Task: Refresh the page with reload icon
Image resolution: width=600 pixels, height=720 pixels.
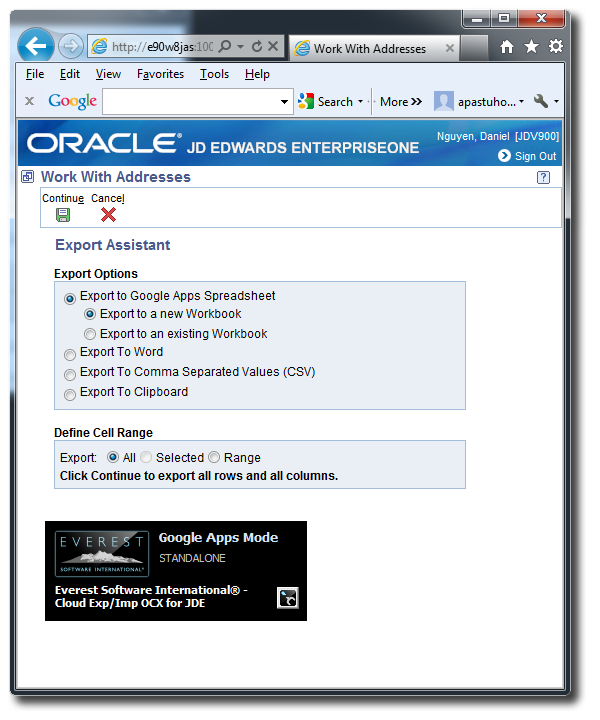Action: pos(257,46)
